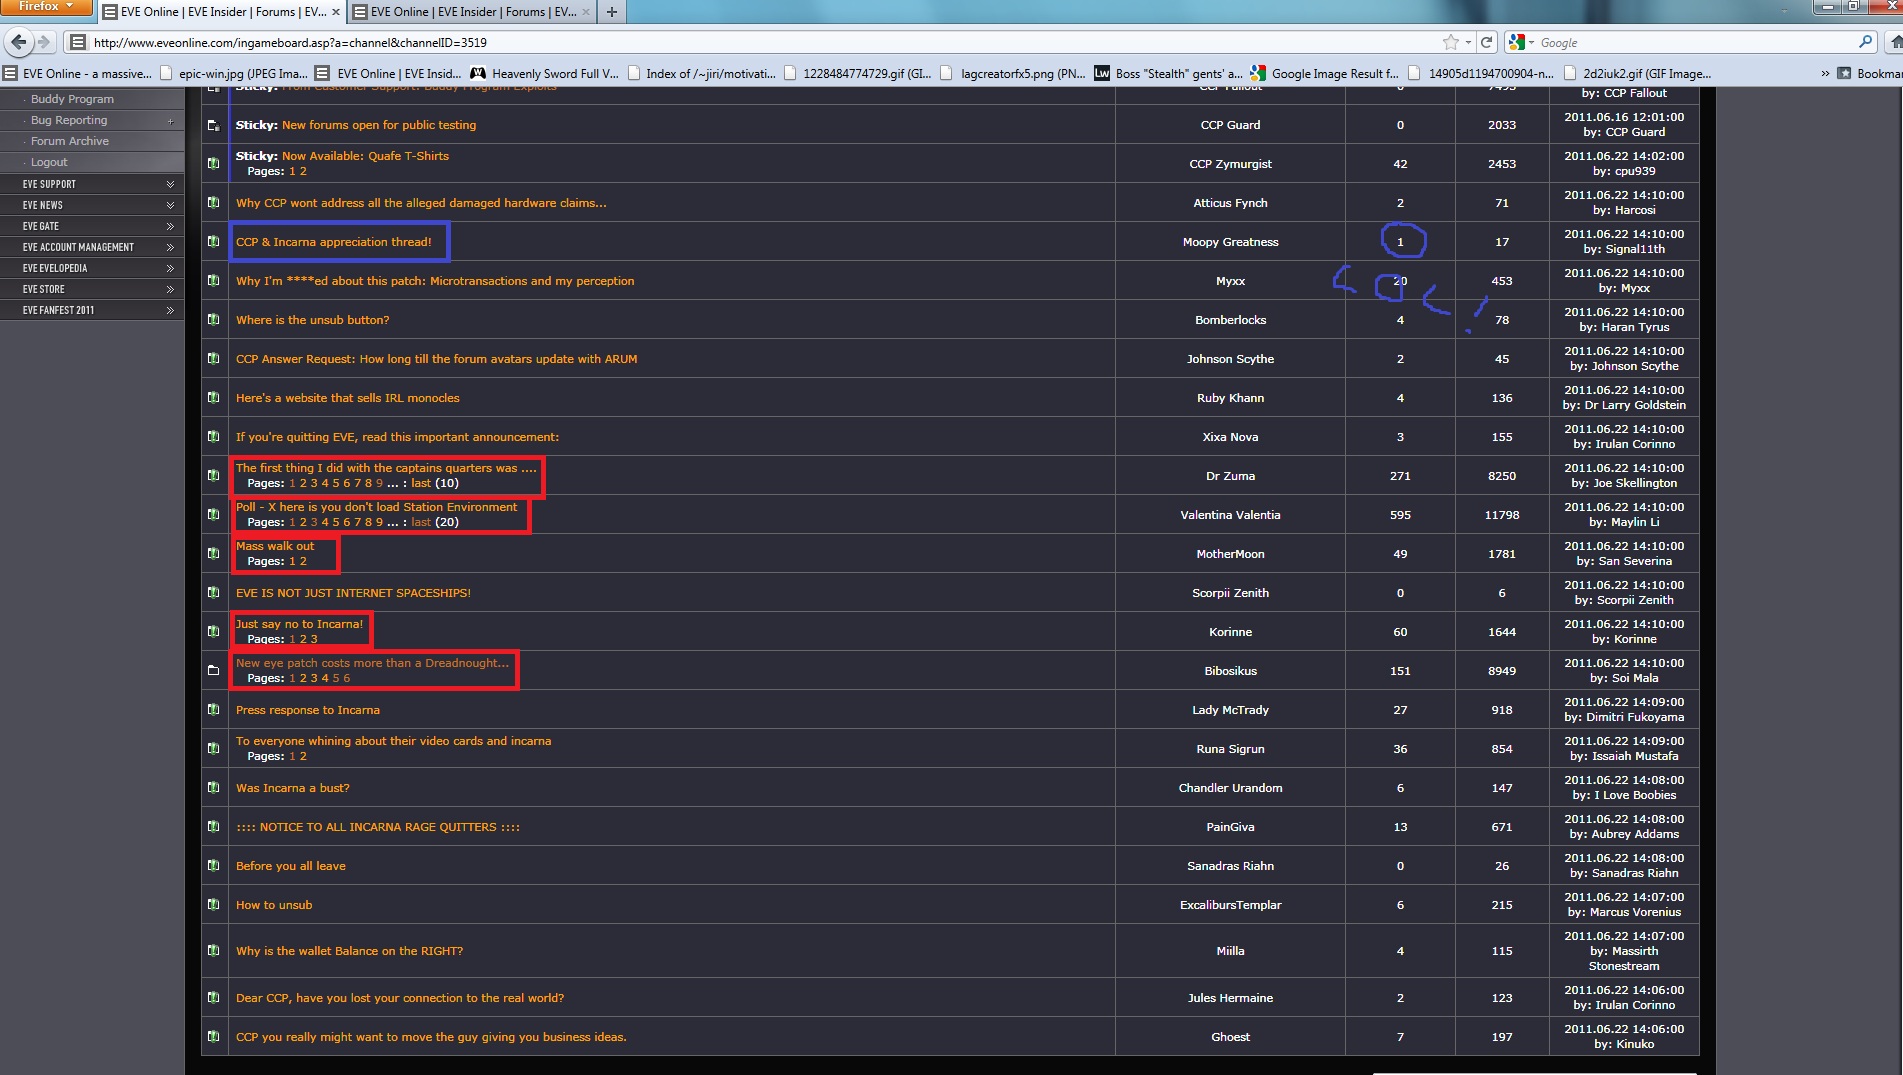Open thread 'Mass walk out'
Image resolution: width=1903 pixels, height=1075 pixels.
pyautogui.click(x=275, y=546)
